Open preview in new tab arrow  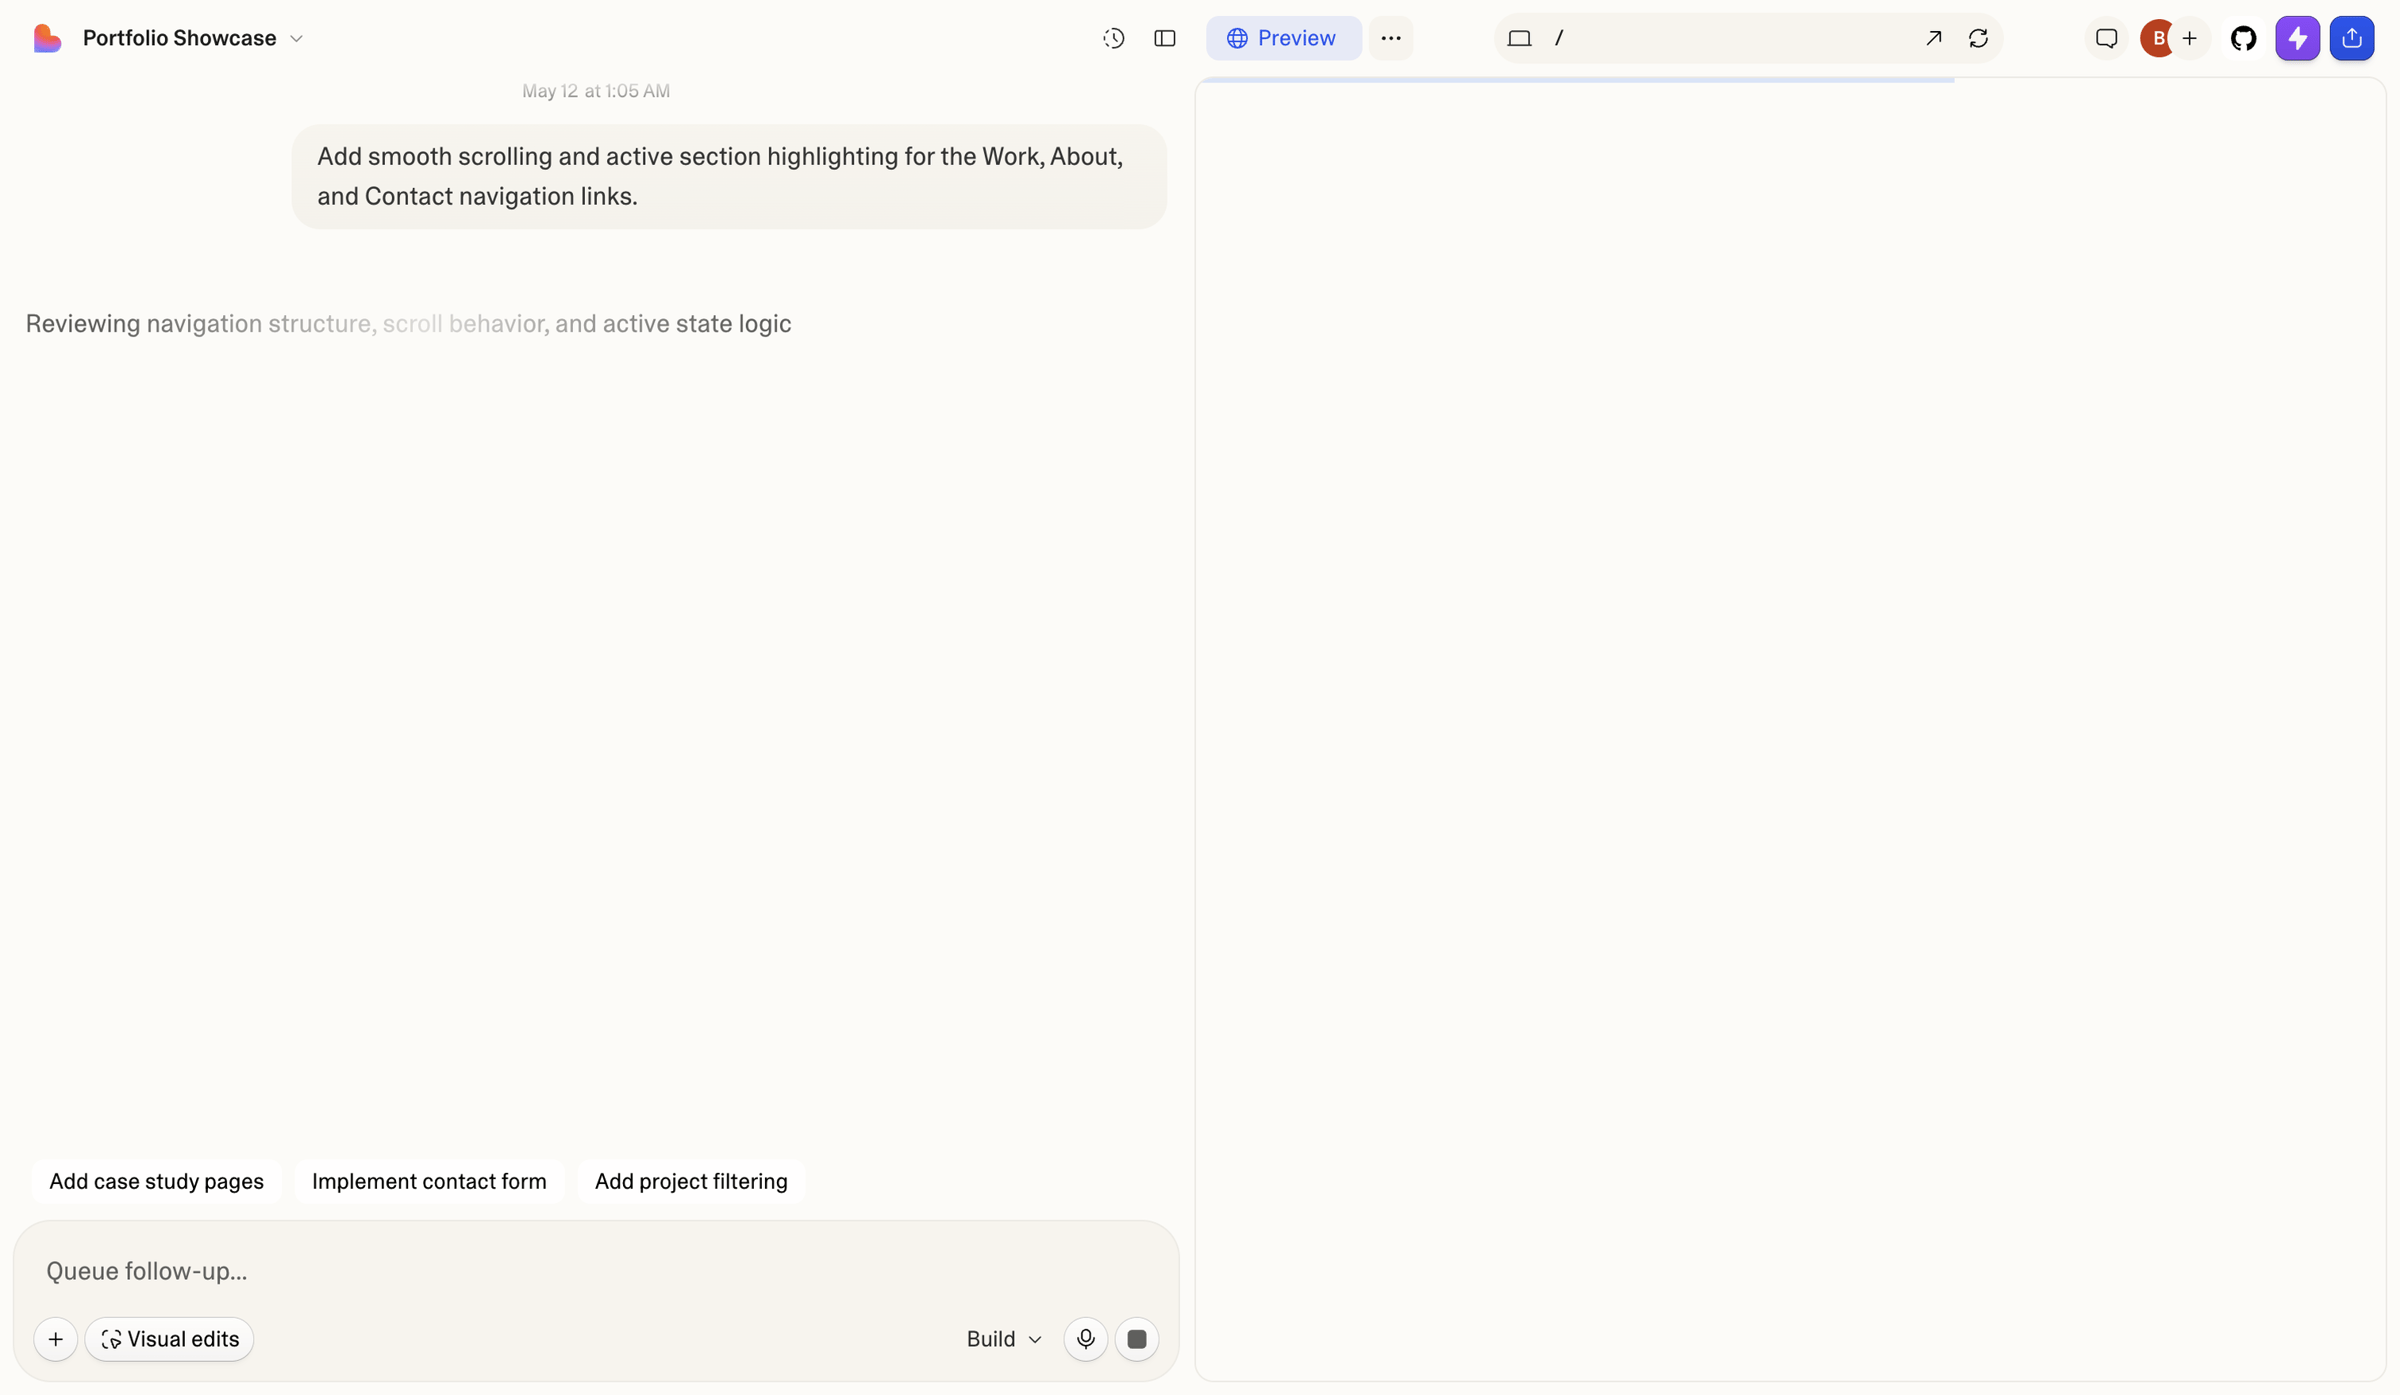pyautogui.click(x=1933, y=38)
